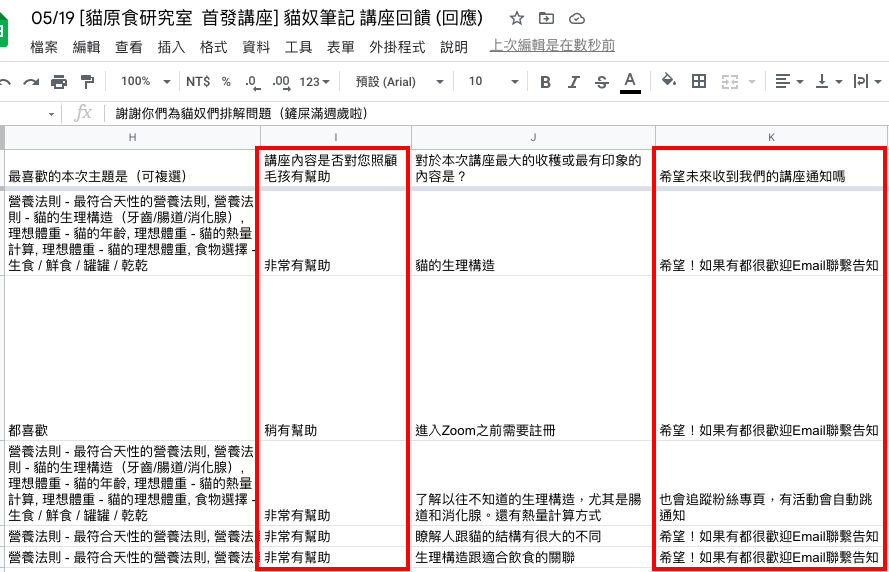The width and height of the screenshot is (889, 572).
Task: Click the redo arrow icon
Action: tap(31, 81)
